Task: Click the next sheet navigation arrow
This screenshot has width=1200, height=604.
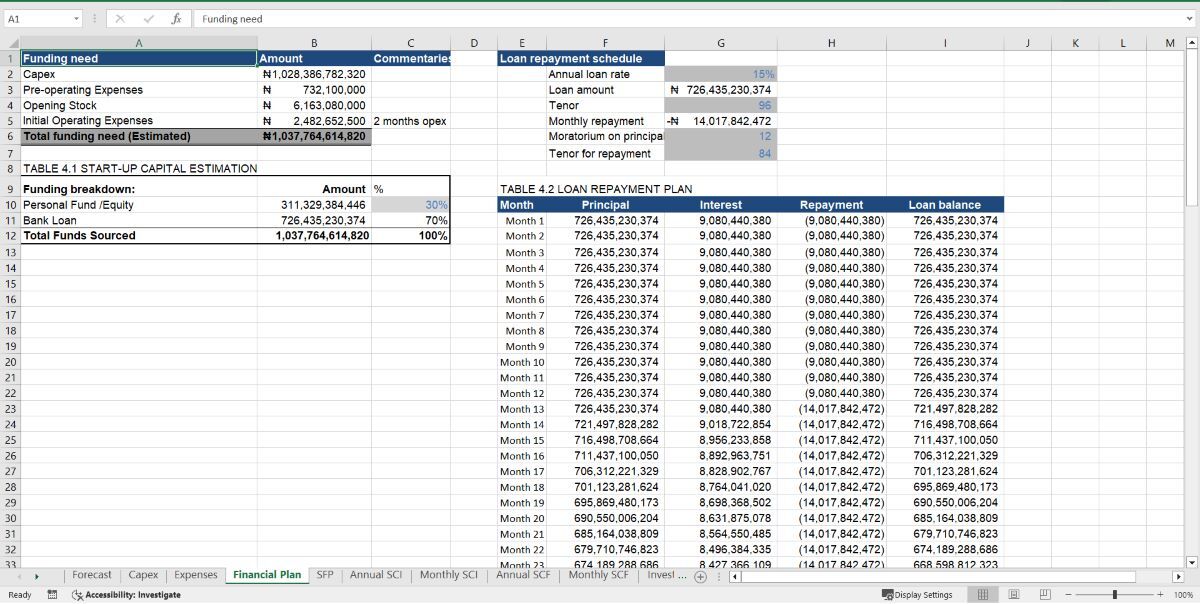Action: coord(37,576)
